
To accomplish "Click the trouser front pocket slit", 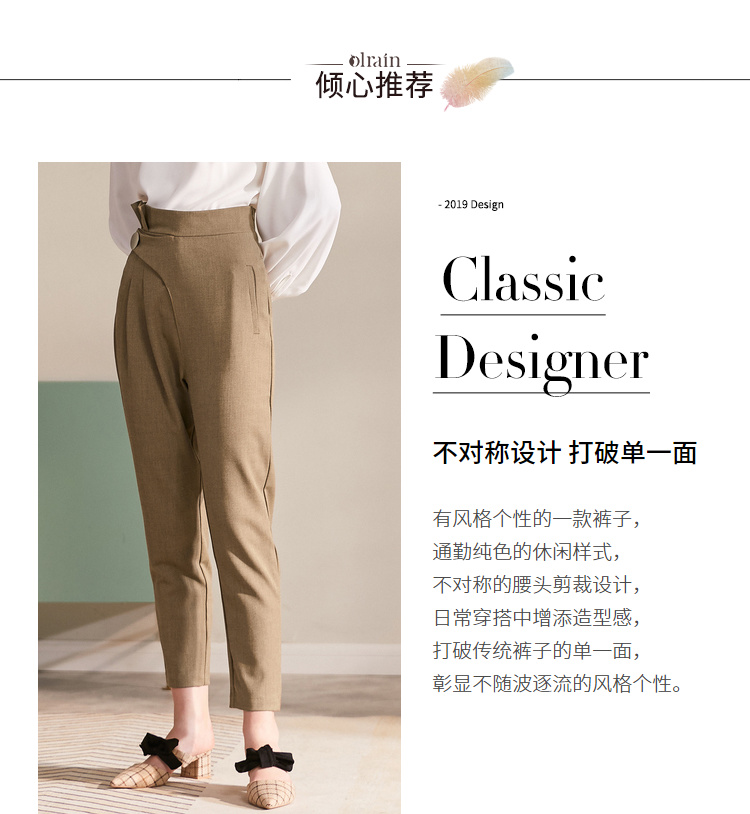I will click(253, 299).
